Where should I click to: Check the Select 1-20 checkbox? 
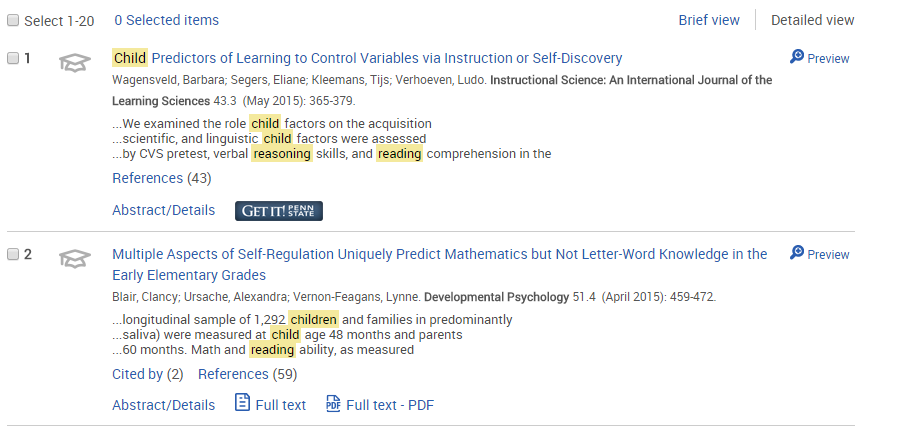point(13,21)
